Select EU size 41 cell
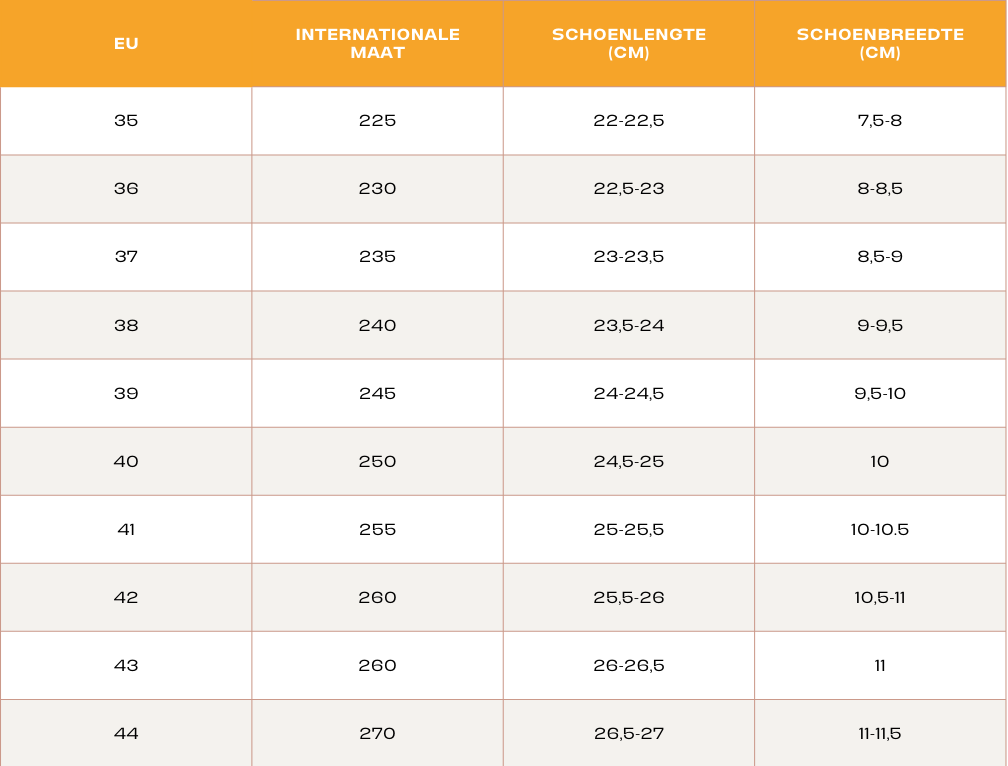Screen dimensions: 1008x766 [x=126, y=529]
